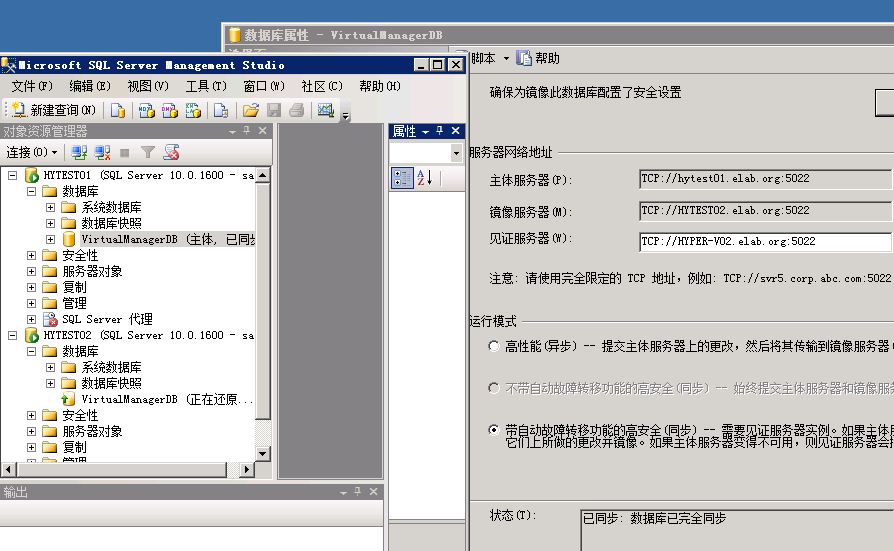894x551 pixels.
Task: Close the Object Explorer panel
Action: (262, 131)
